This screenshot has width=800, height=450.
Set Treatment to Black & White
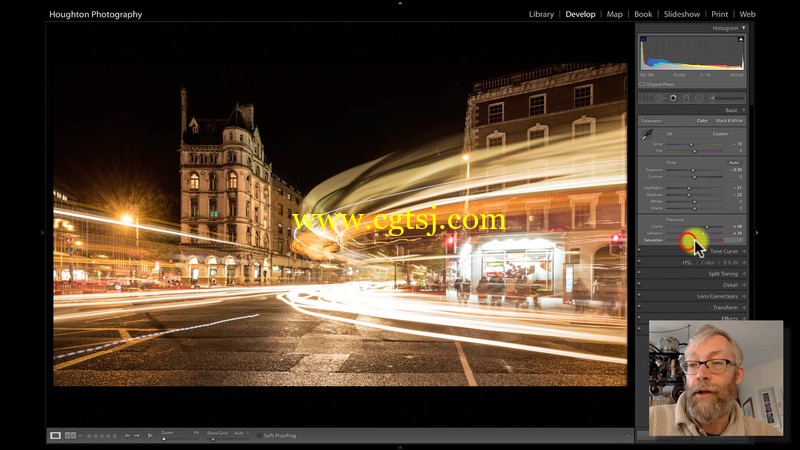click(x=729, y=121)
